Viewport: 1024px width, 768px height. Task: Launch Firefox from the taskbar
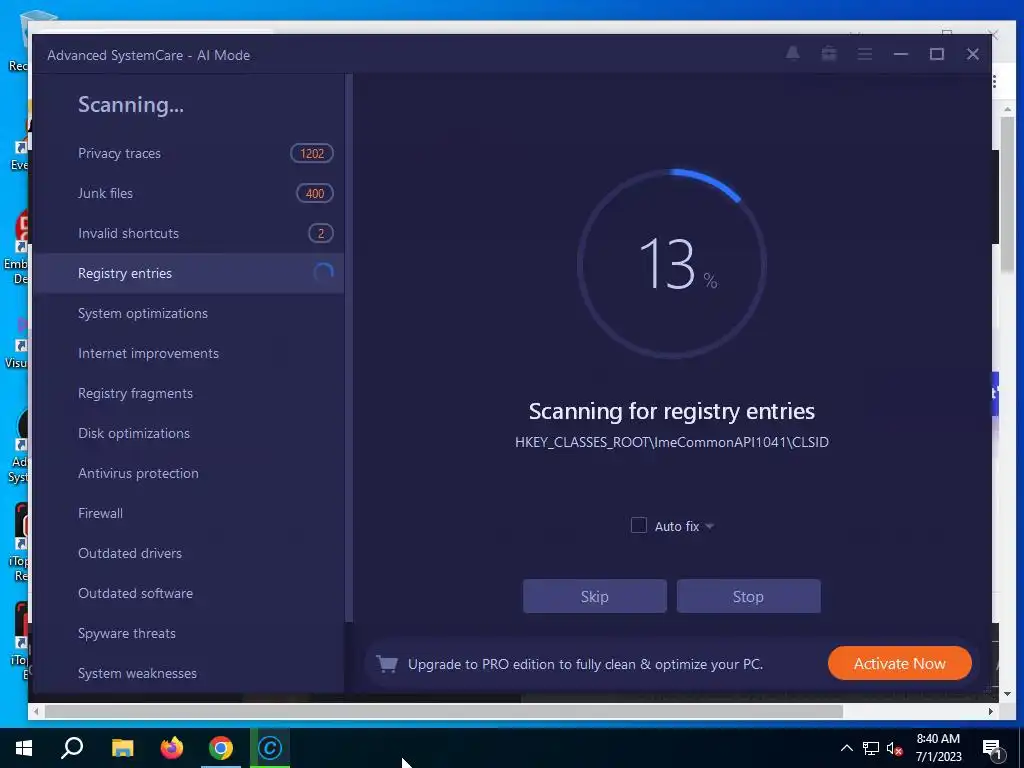[172, 748]
